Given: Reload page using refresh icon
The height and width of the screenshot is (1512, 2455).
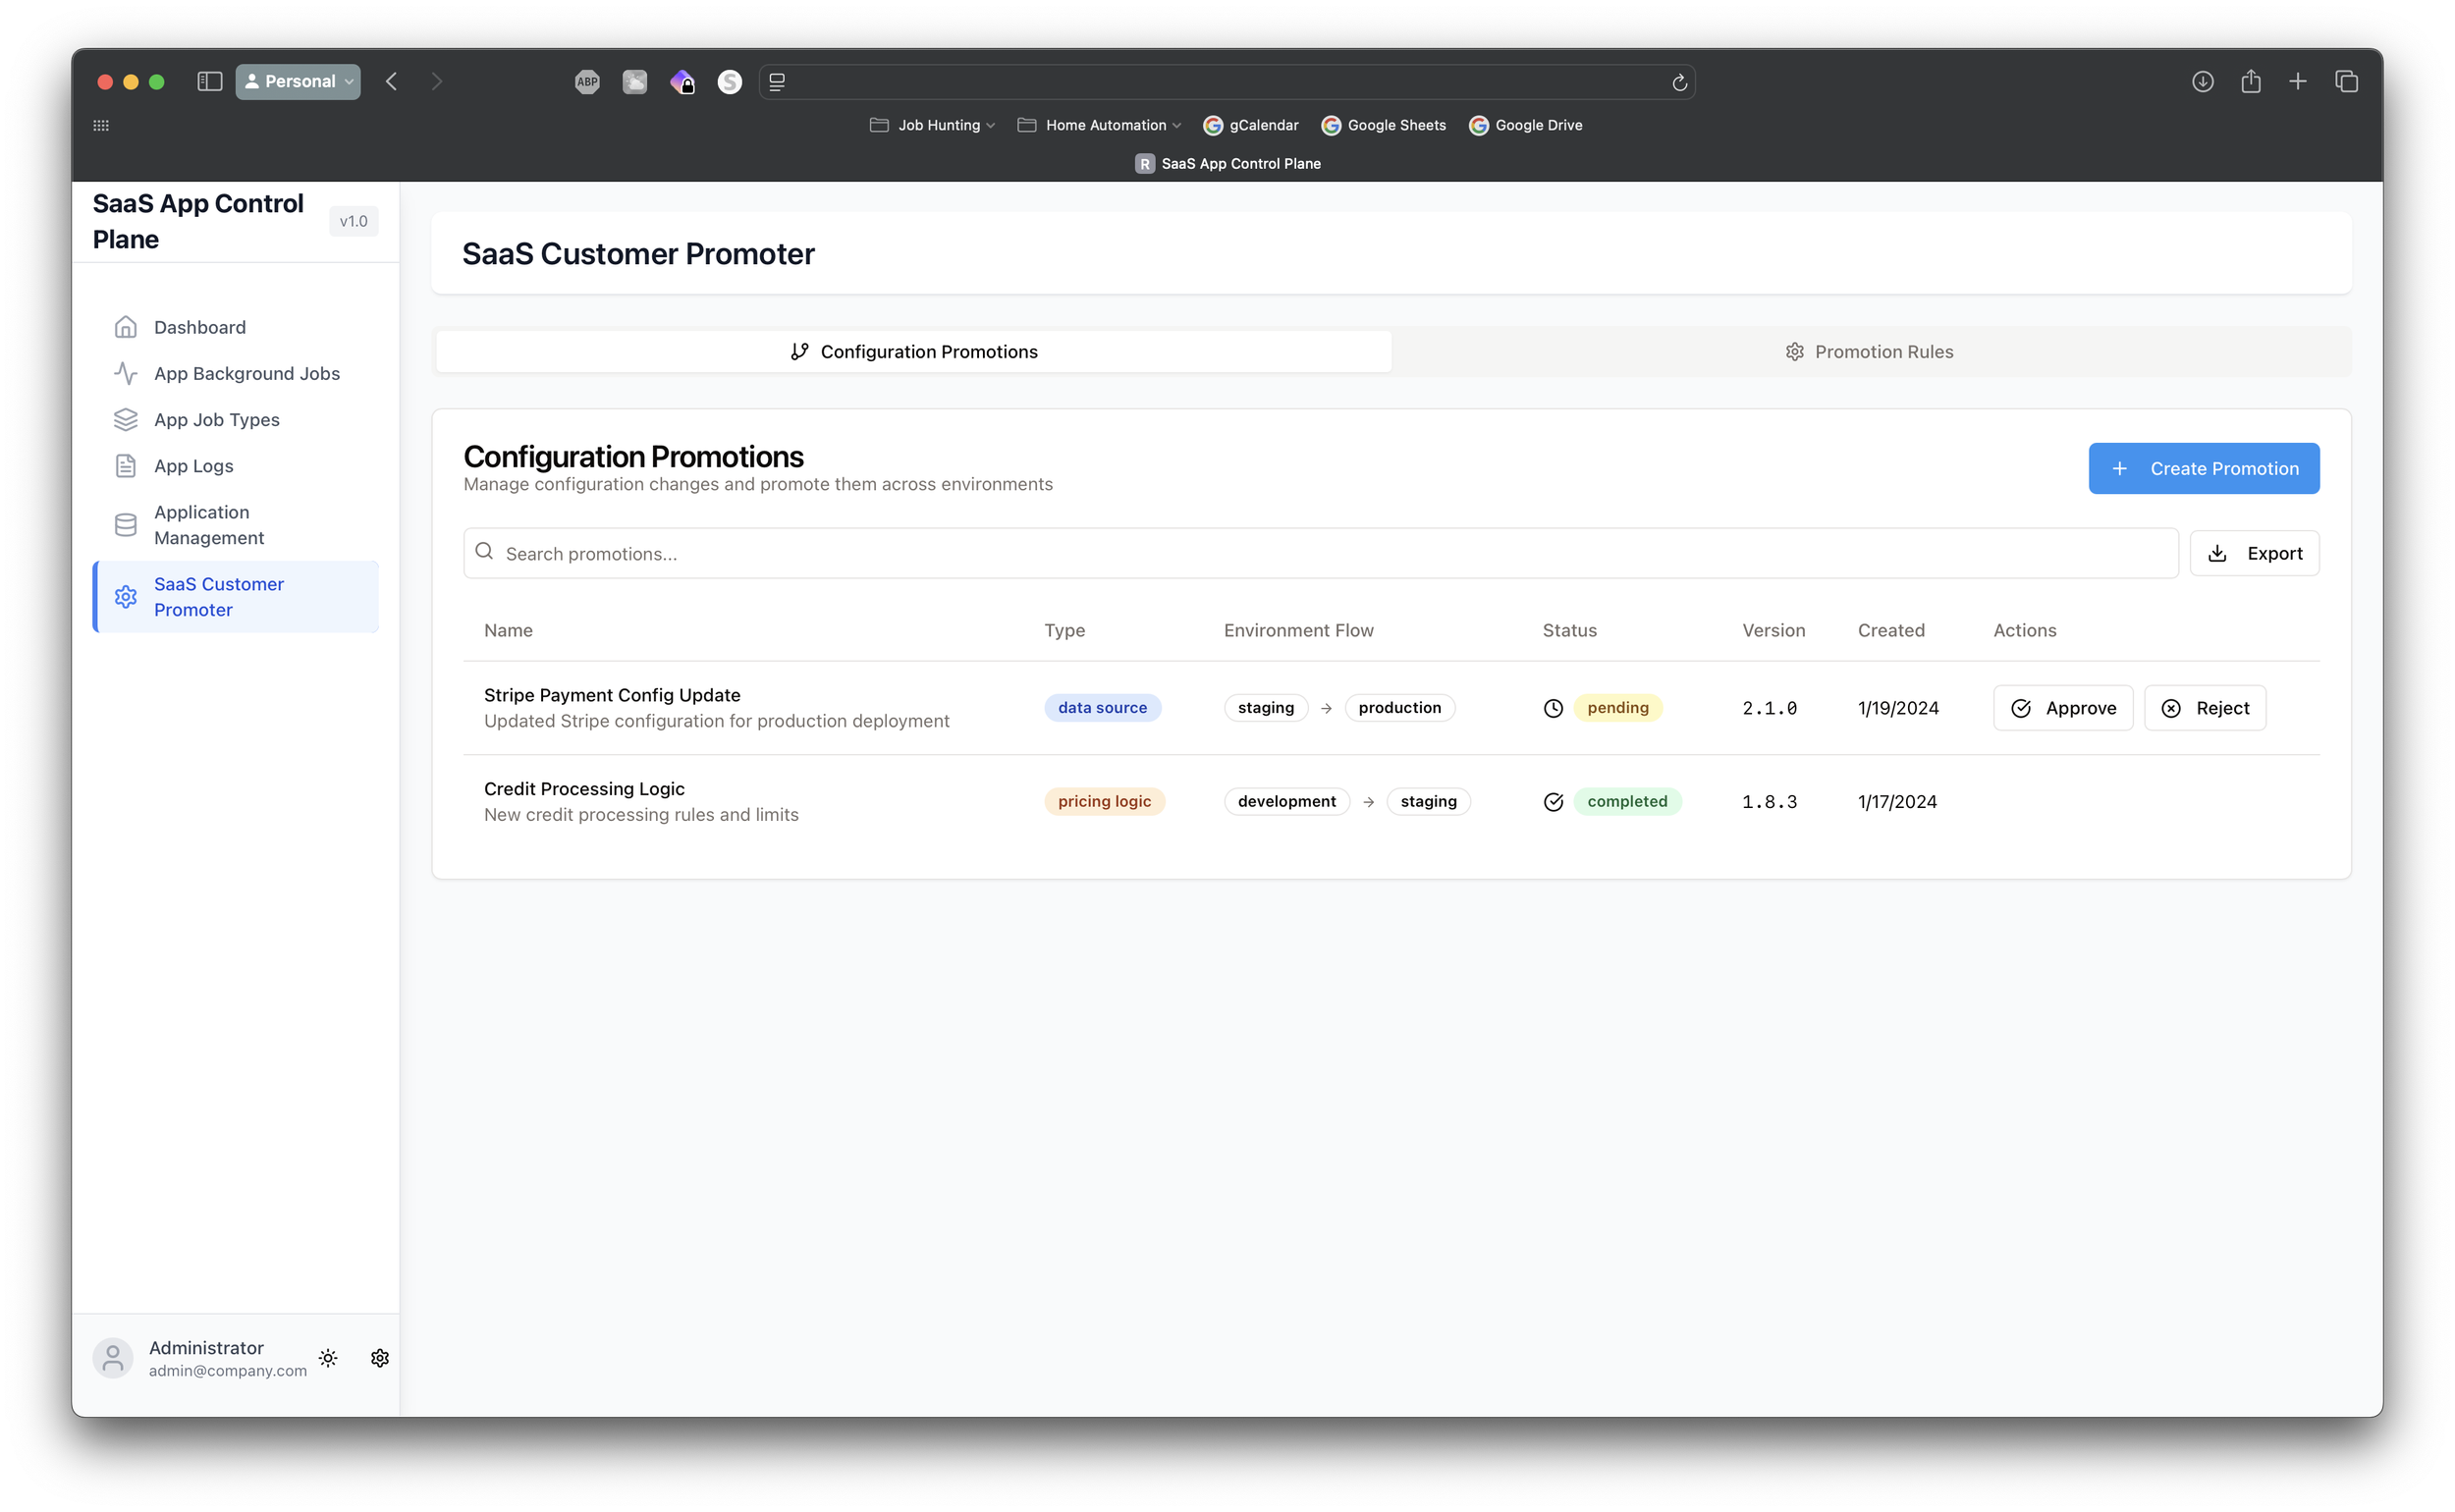Looking at the screenshot, I should (1680, 82).
